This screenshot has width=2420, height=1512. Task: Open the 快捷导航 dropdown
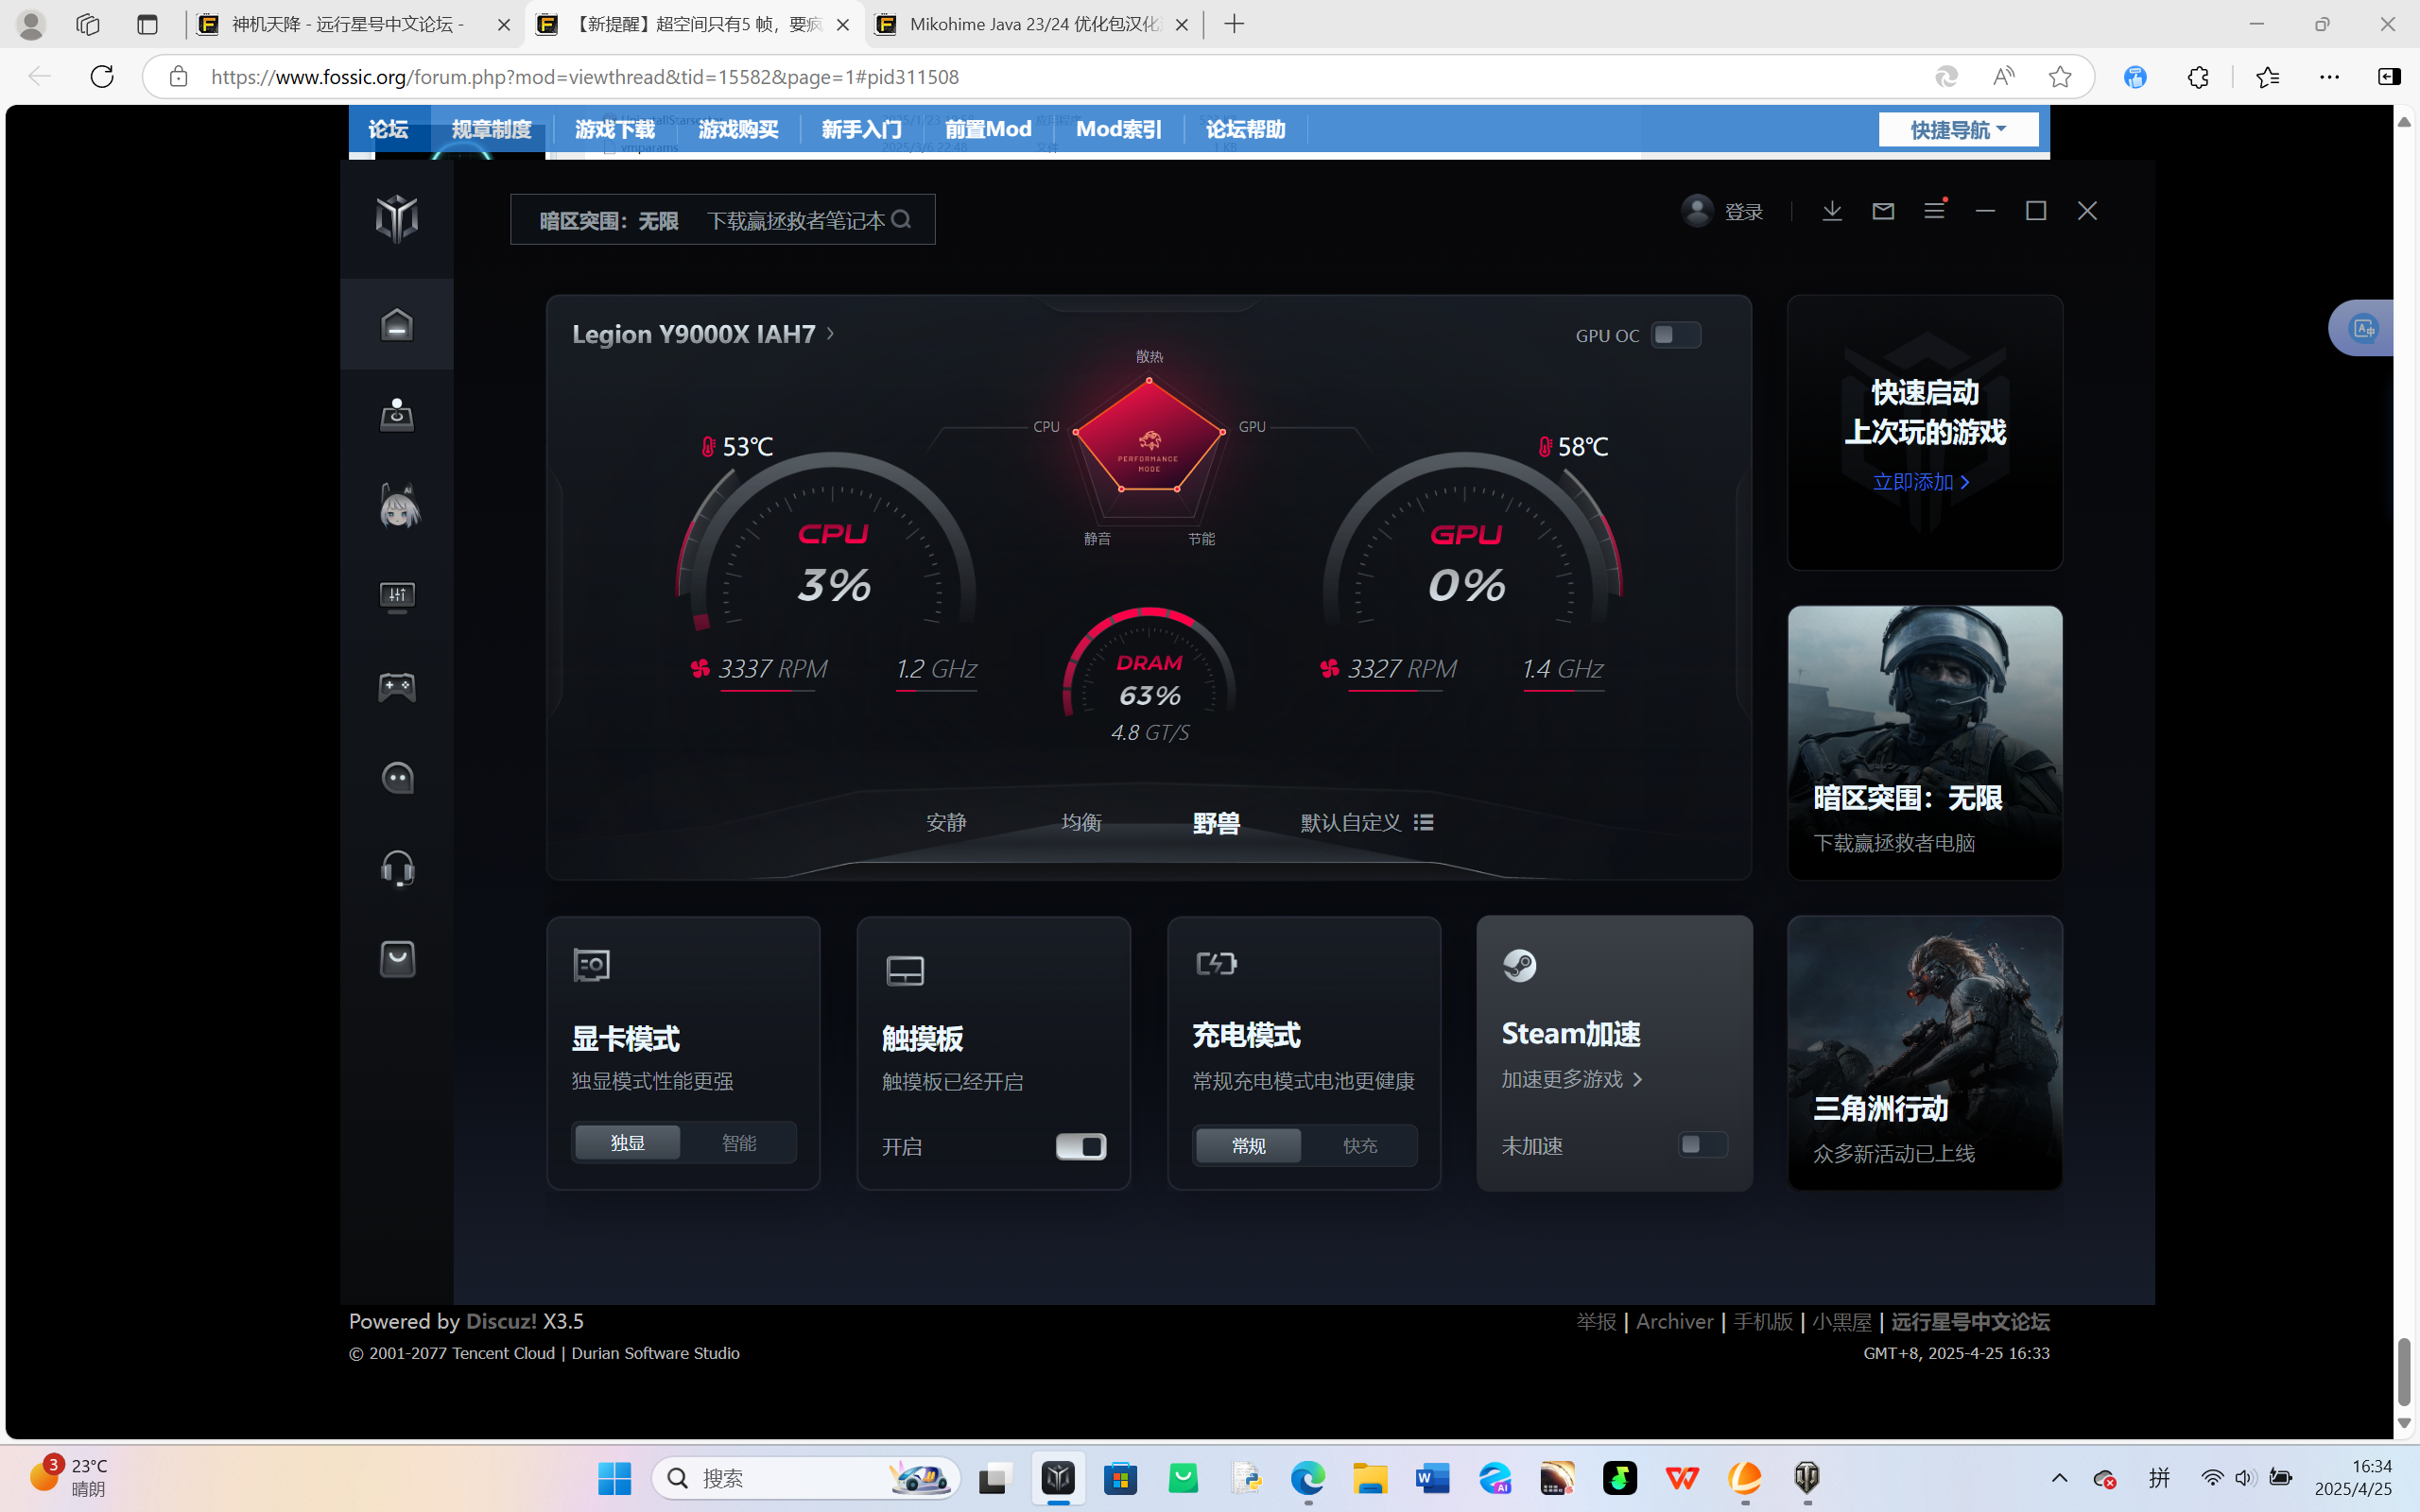click(x=1957, y=130)
